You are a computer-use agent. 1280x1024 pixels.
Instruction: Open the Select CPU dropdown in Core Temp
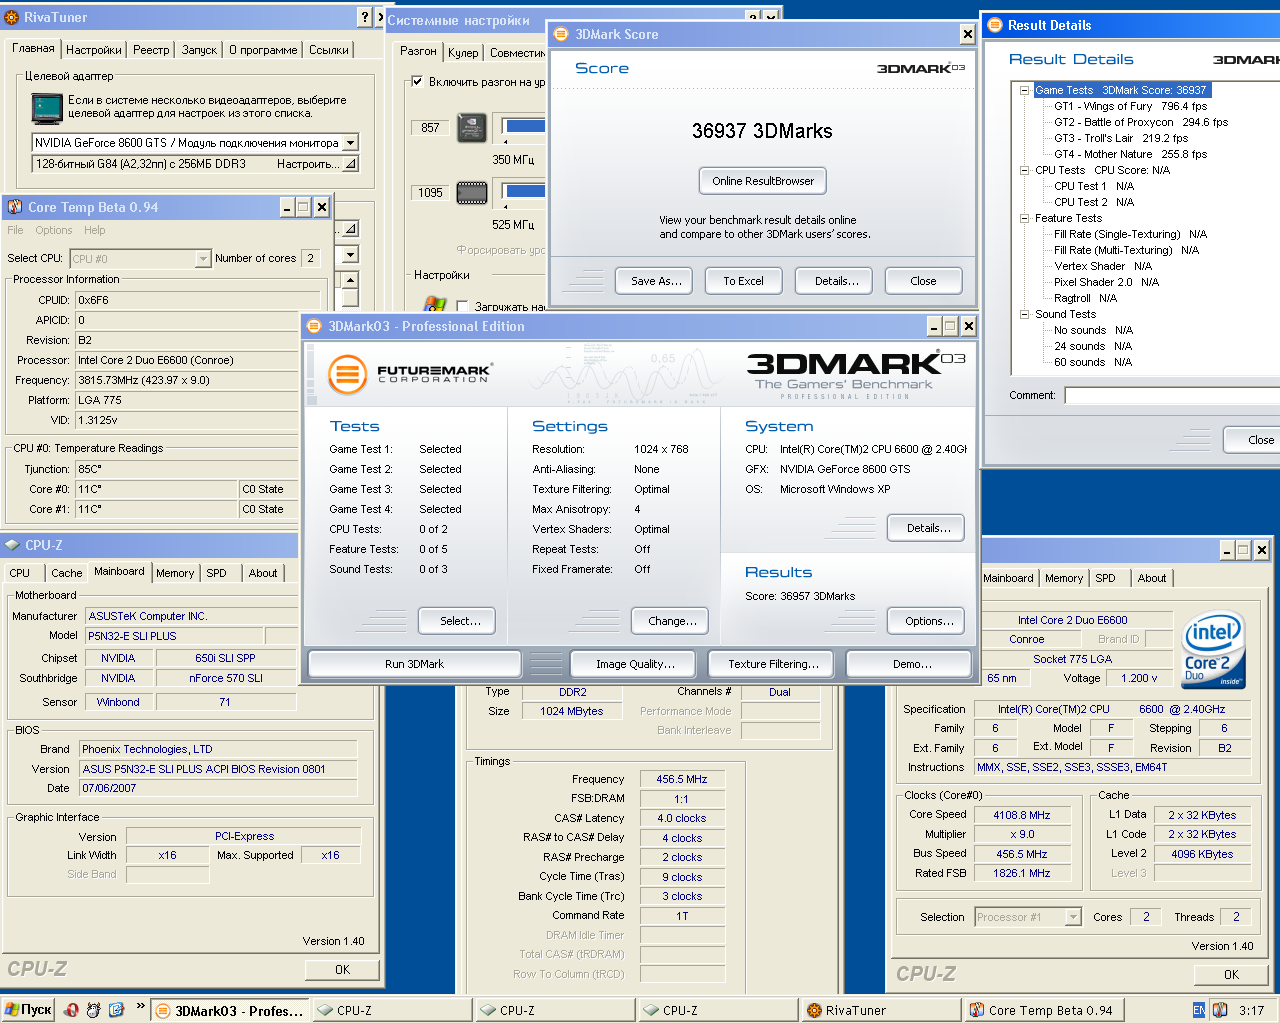pos(203,259)
